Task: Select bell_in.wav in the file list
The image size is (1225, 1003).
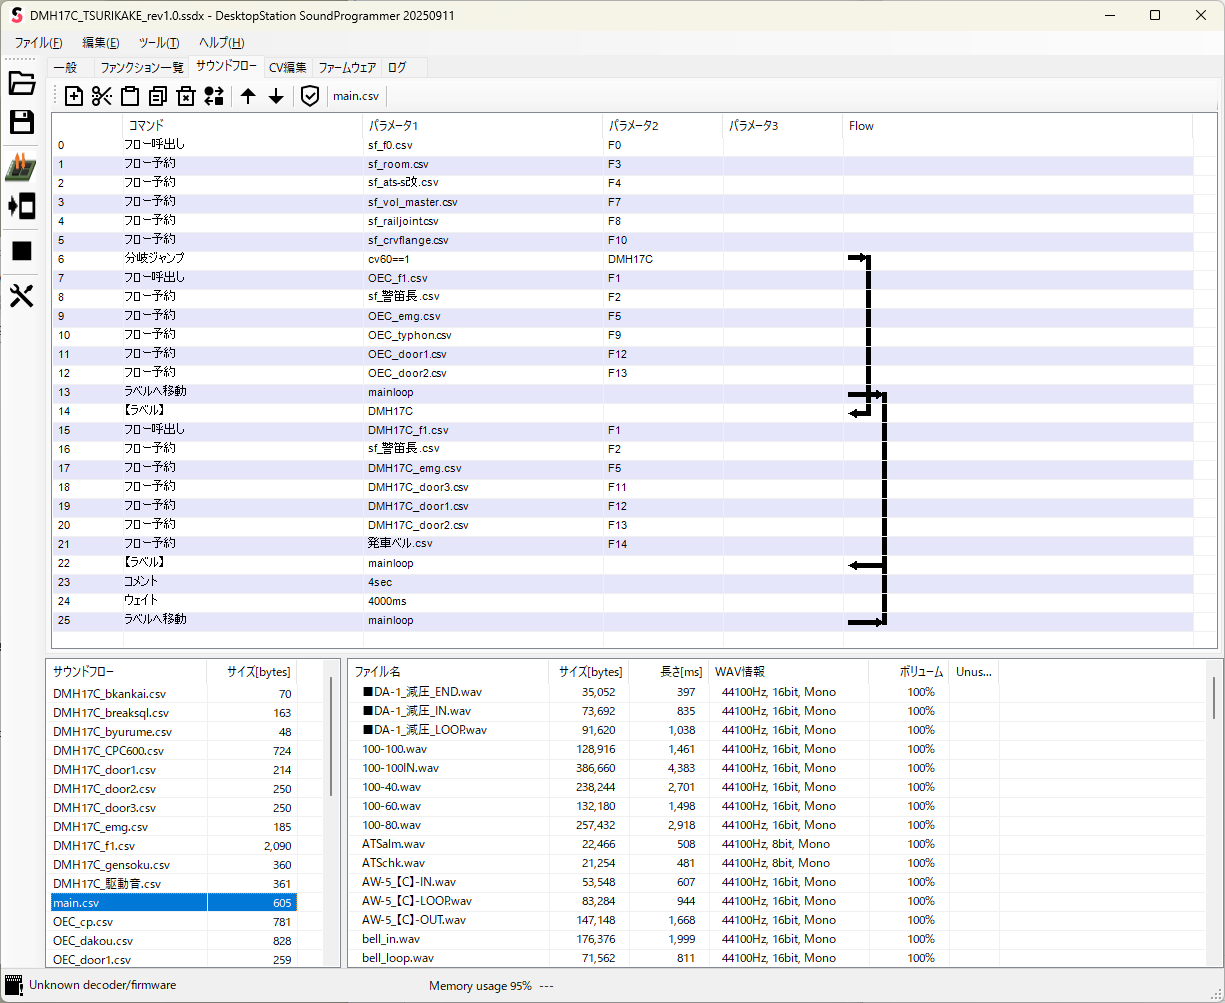Action: 391,939
